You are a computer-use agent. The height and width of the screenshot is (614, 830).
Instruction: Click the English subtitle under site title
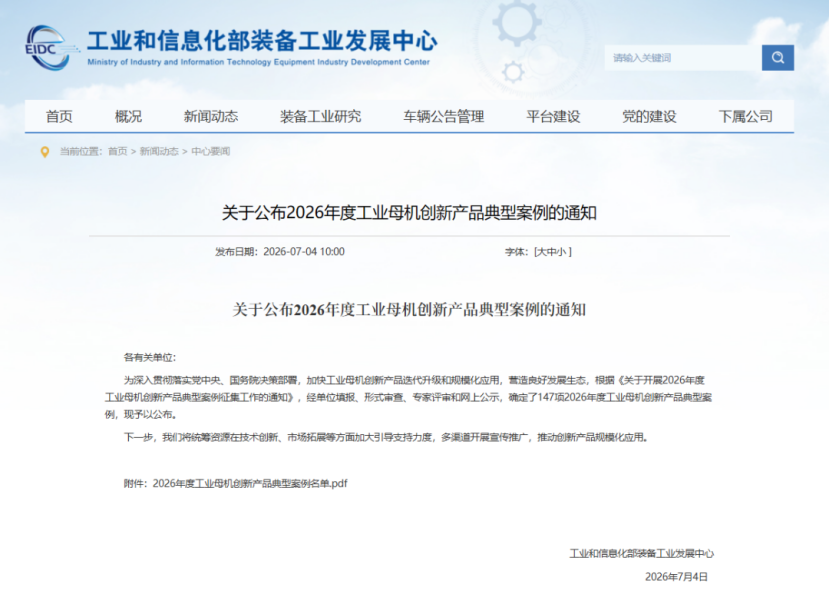[258, 62]
